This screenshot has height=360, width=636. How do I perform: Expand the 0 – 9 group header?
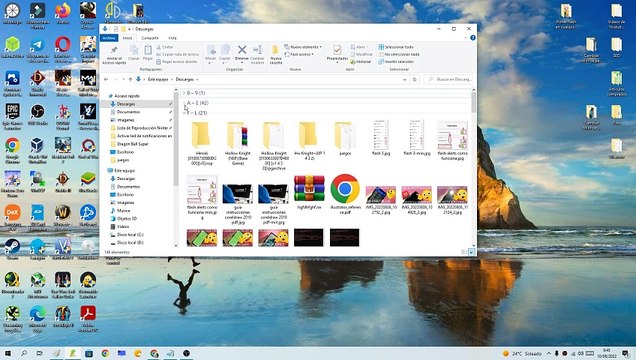coord(325,93)
